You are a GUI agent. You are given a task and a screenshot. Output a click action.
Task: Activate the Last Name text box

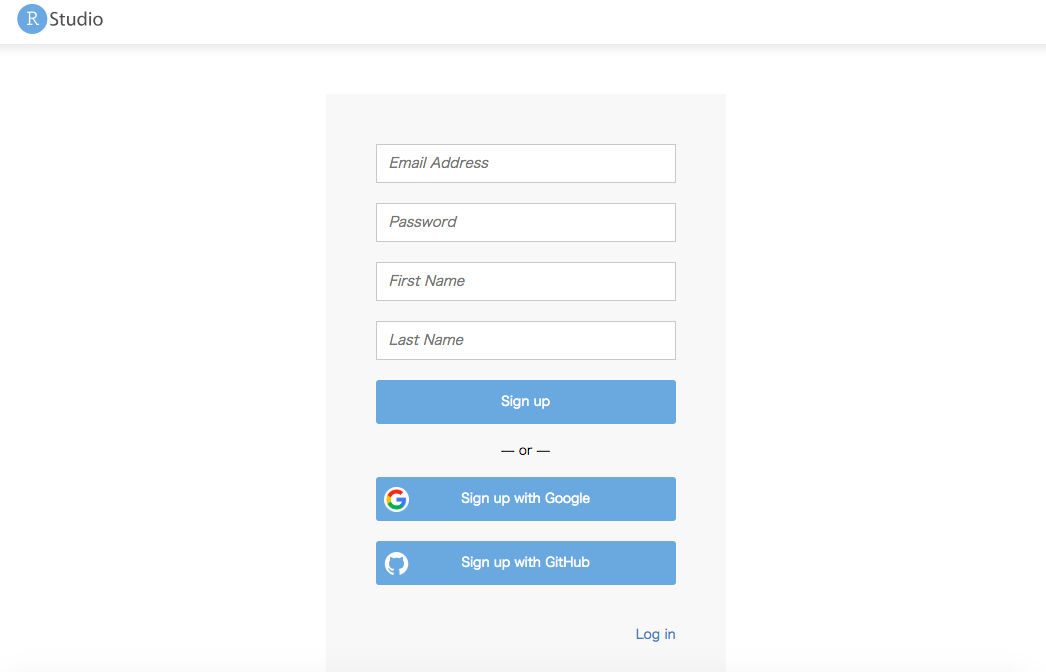pyautogui.click(x=525, y=340)
